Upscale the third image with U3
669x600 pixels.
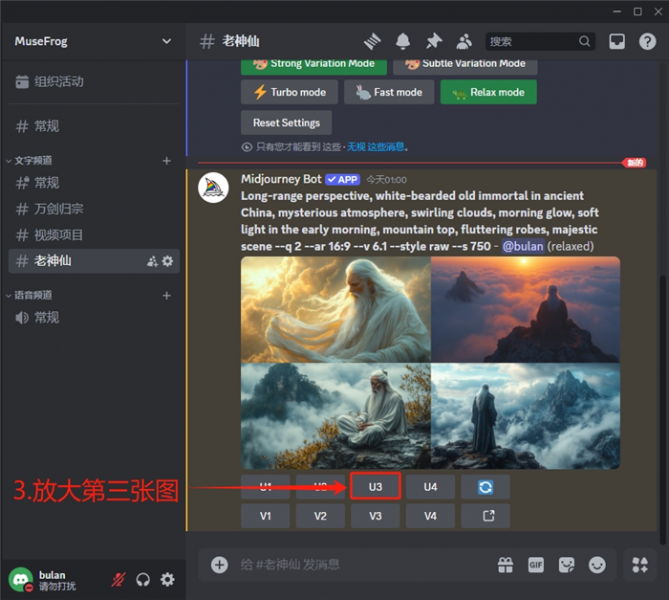(x=375, y=486)
